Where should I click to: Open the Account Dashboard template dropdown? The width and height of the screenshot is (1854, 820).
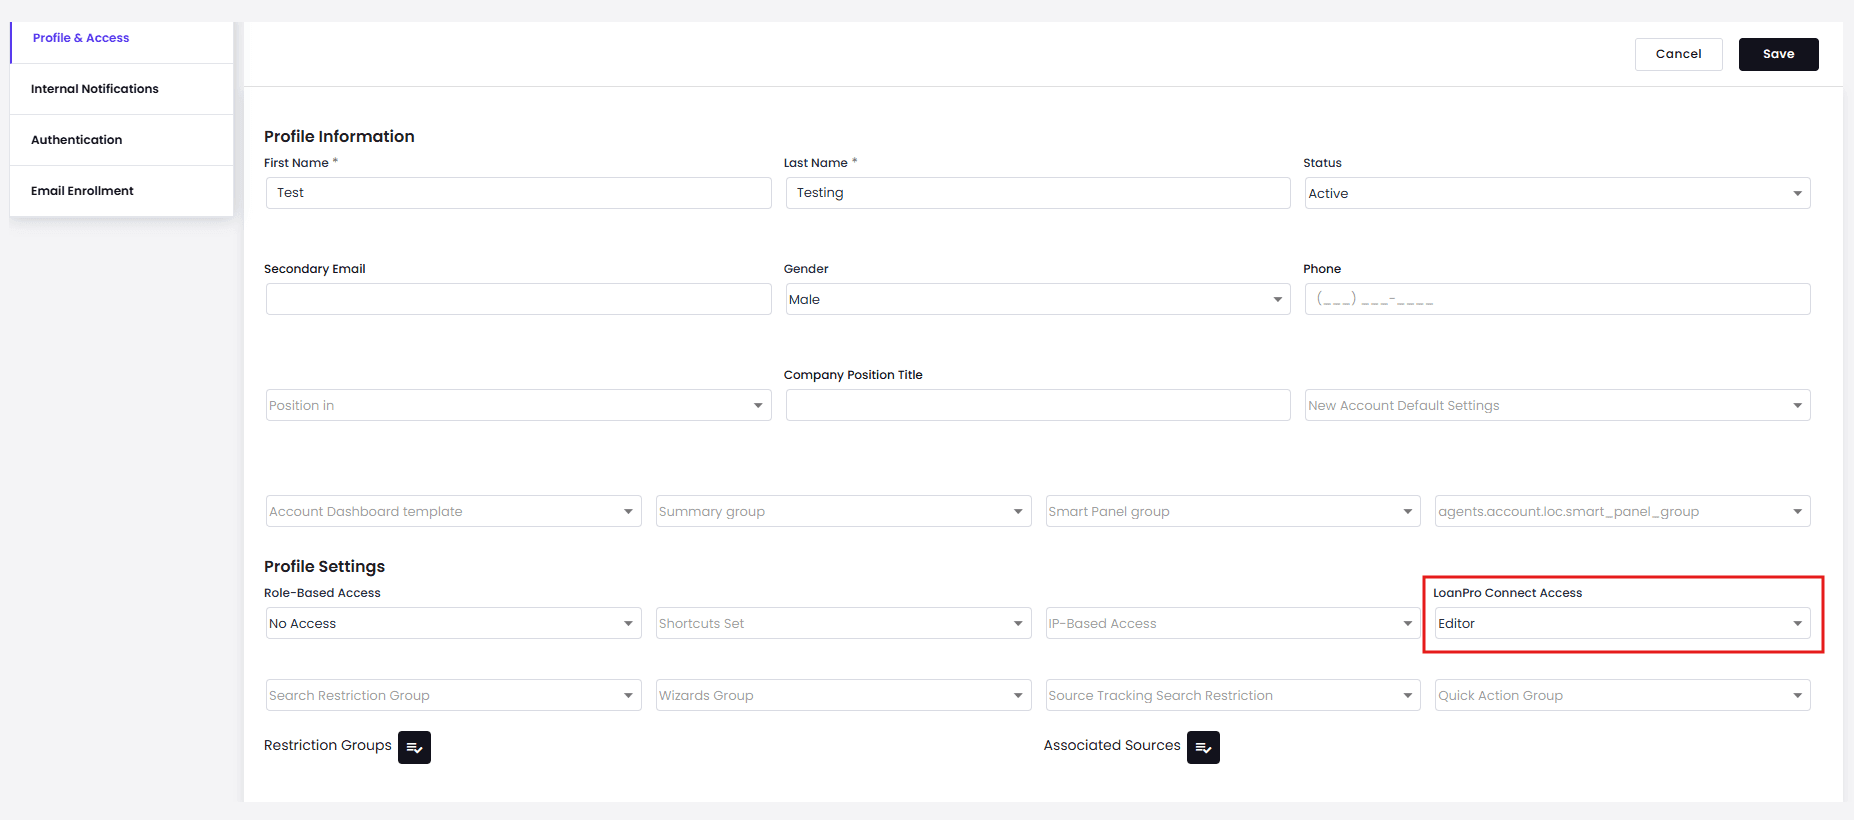[453, 511]
